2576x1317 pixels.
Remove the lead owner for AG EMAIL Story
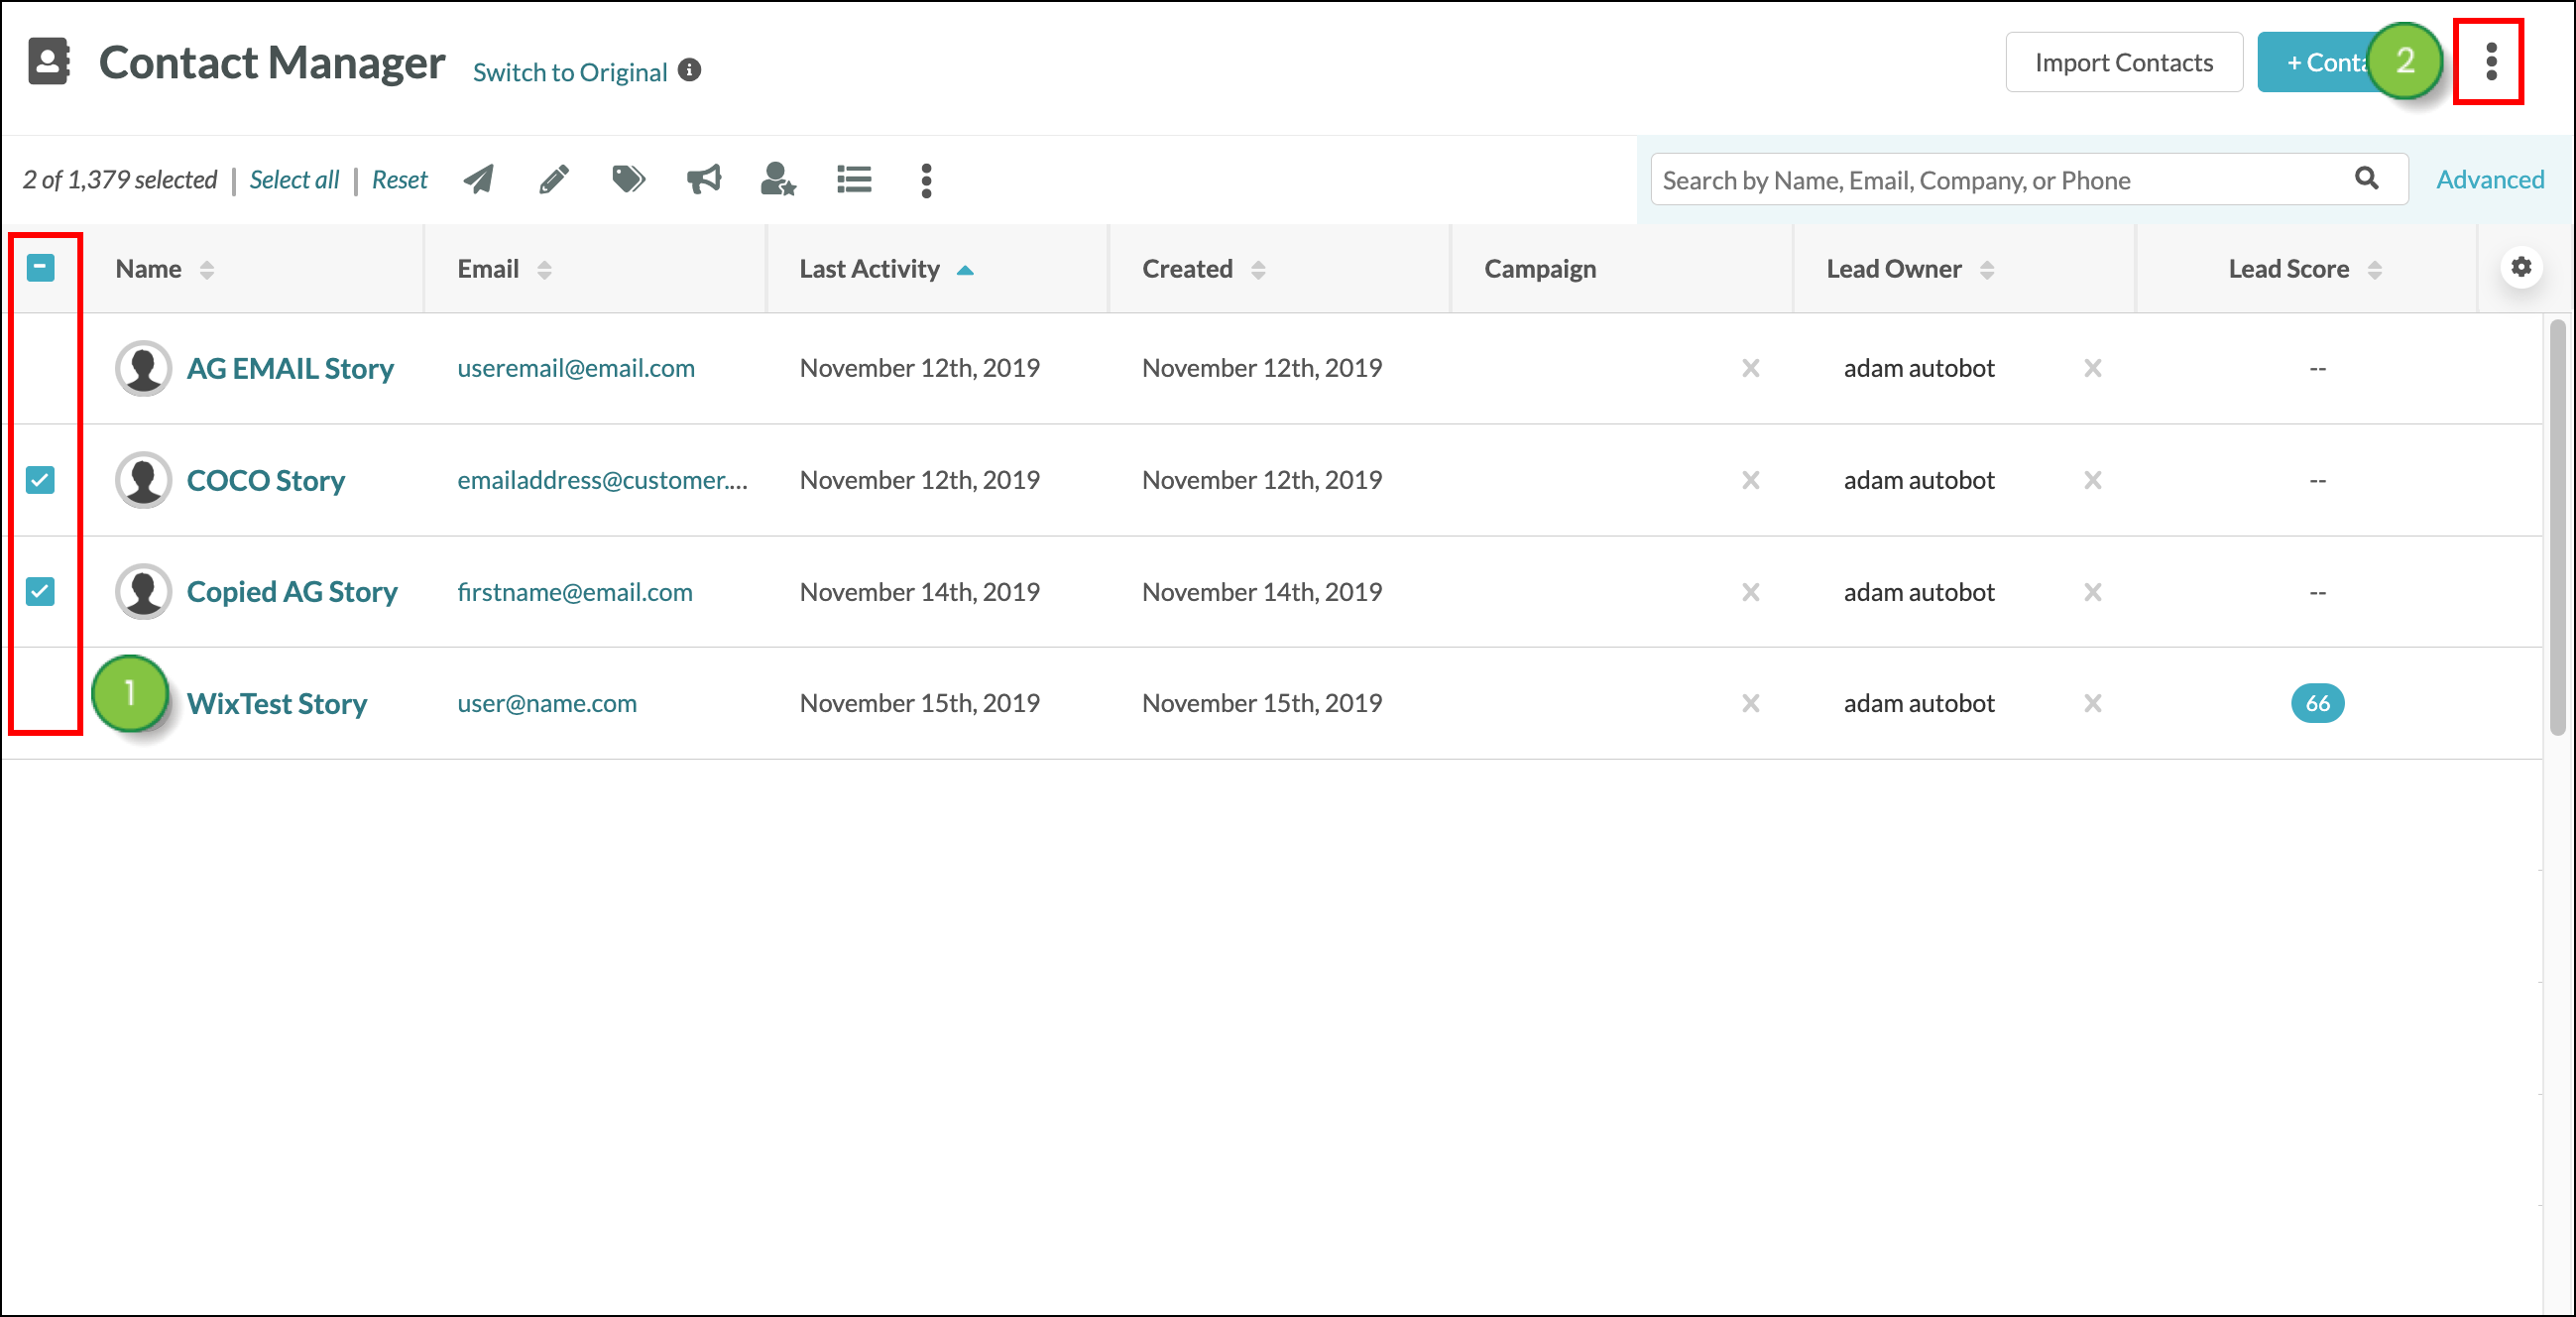coord(2092,368)
